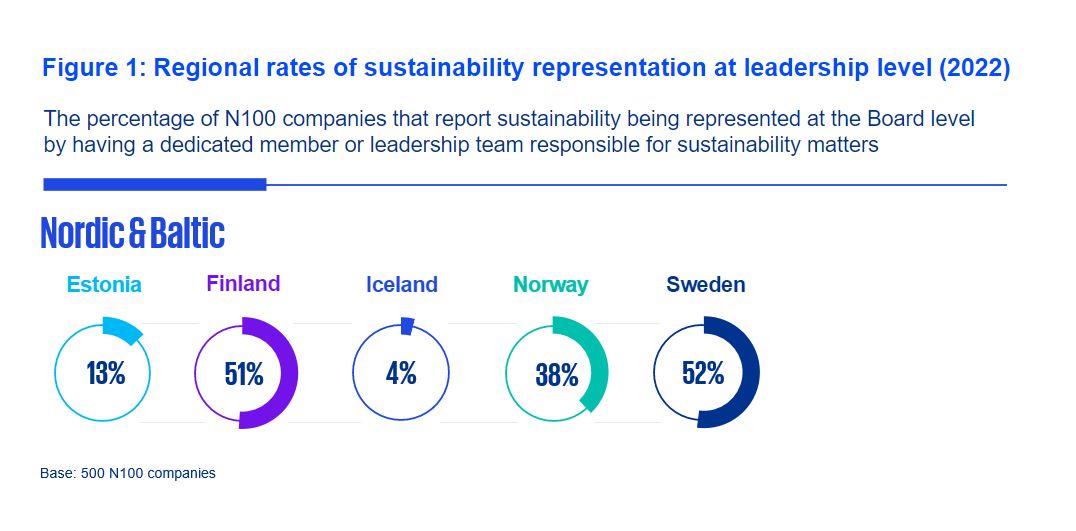Click the 4% value in Iceland's chart
The height and width of the screenshot is (531, 1076).
coord(401,373)
